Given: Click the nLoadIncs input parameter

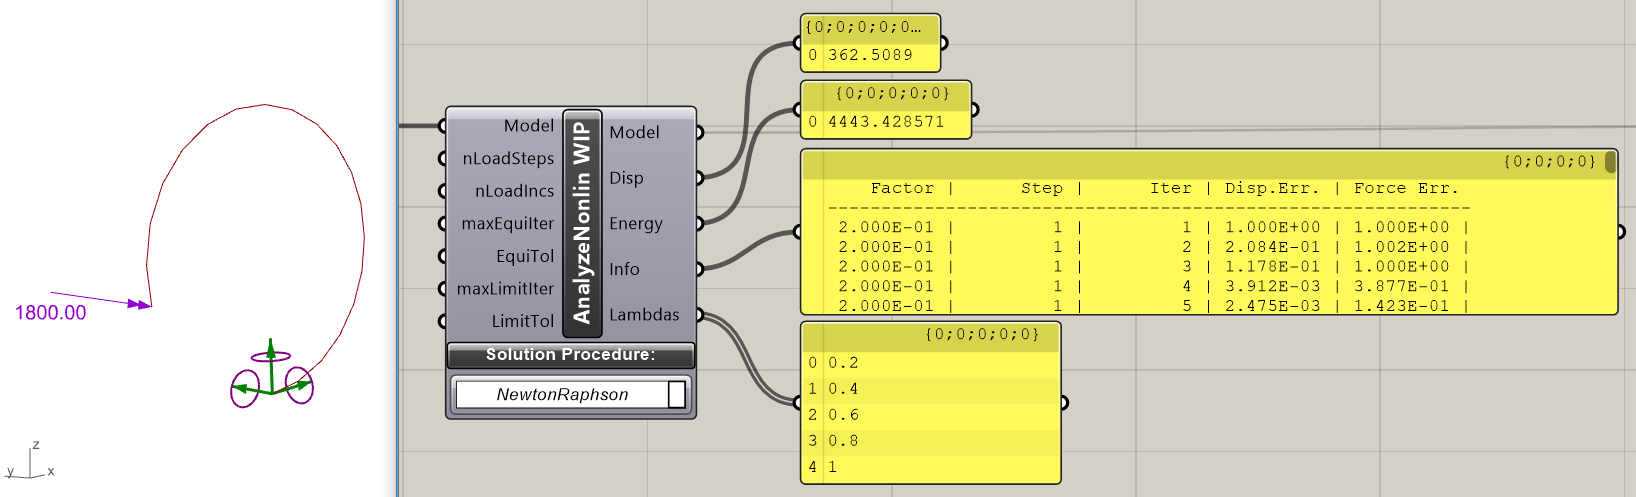Looking at the screenshot, I should pos(513,191).
